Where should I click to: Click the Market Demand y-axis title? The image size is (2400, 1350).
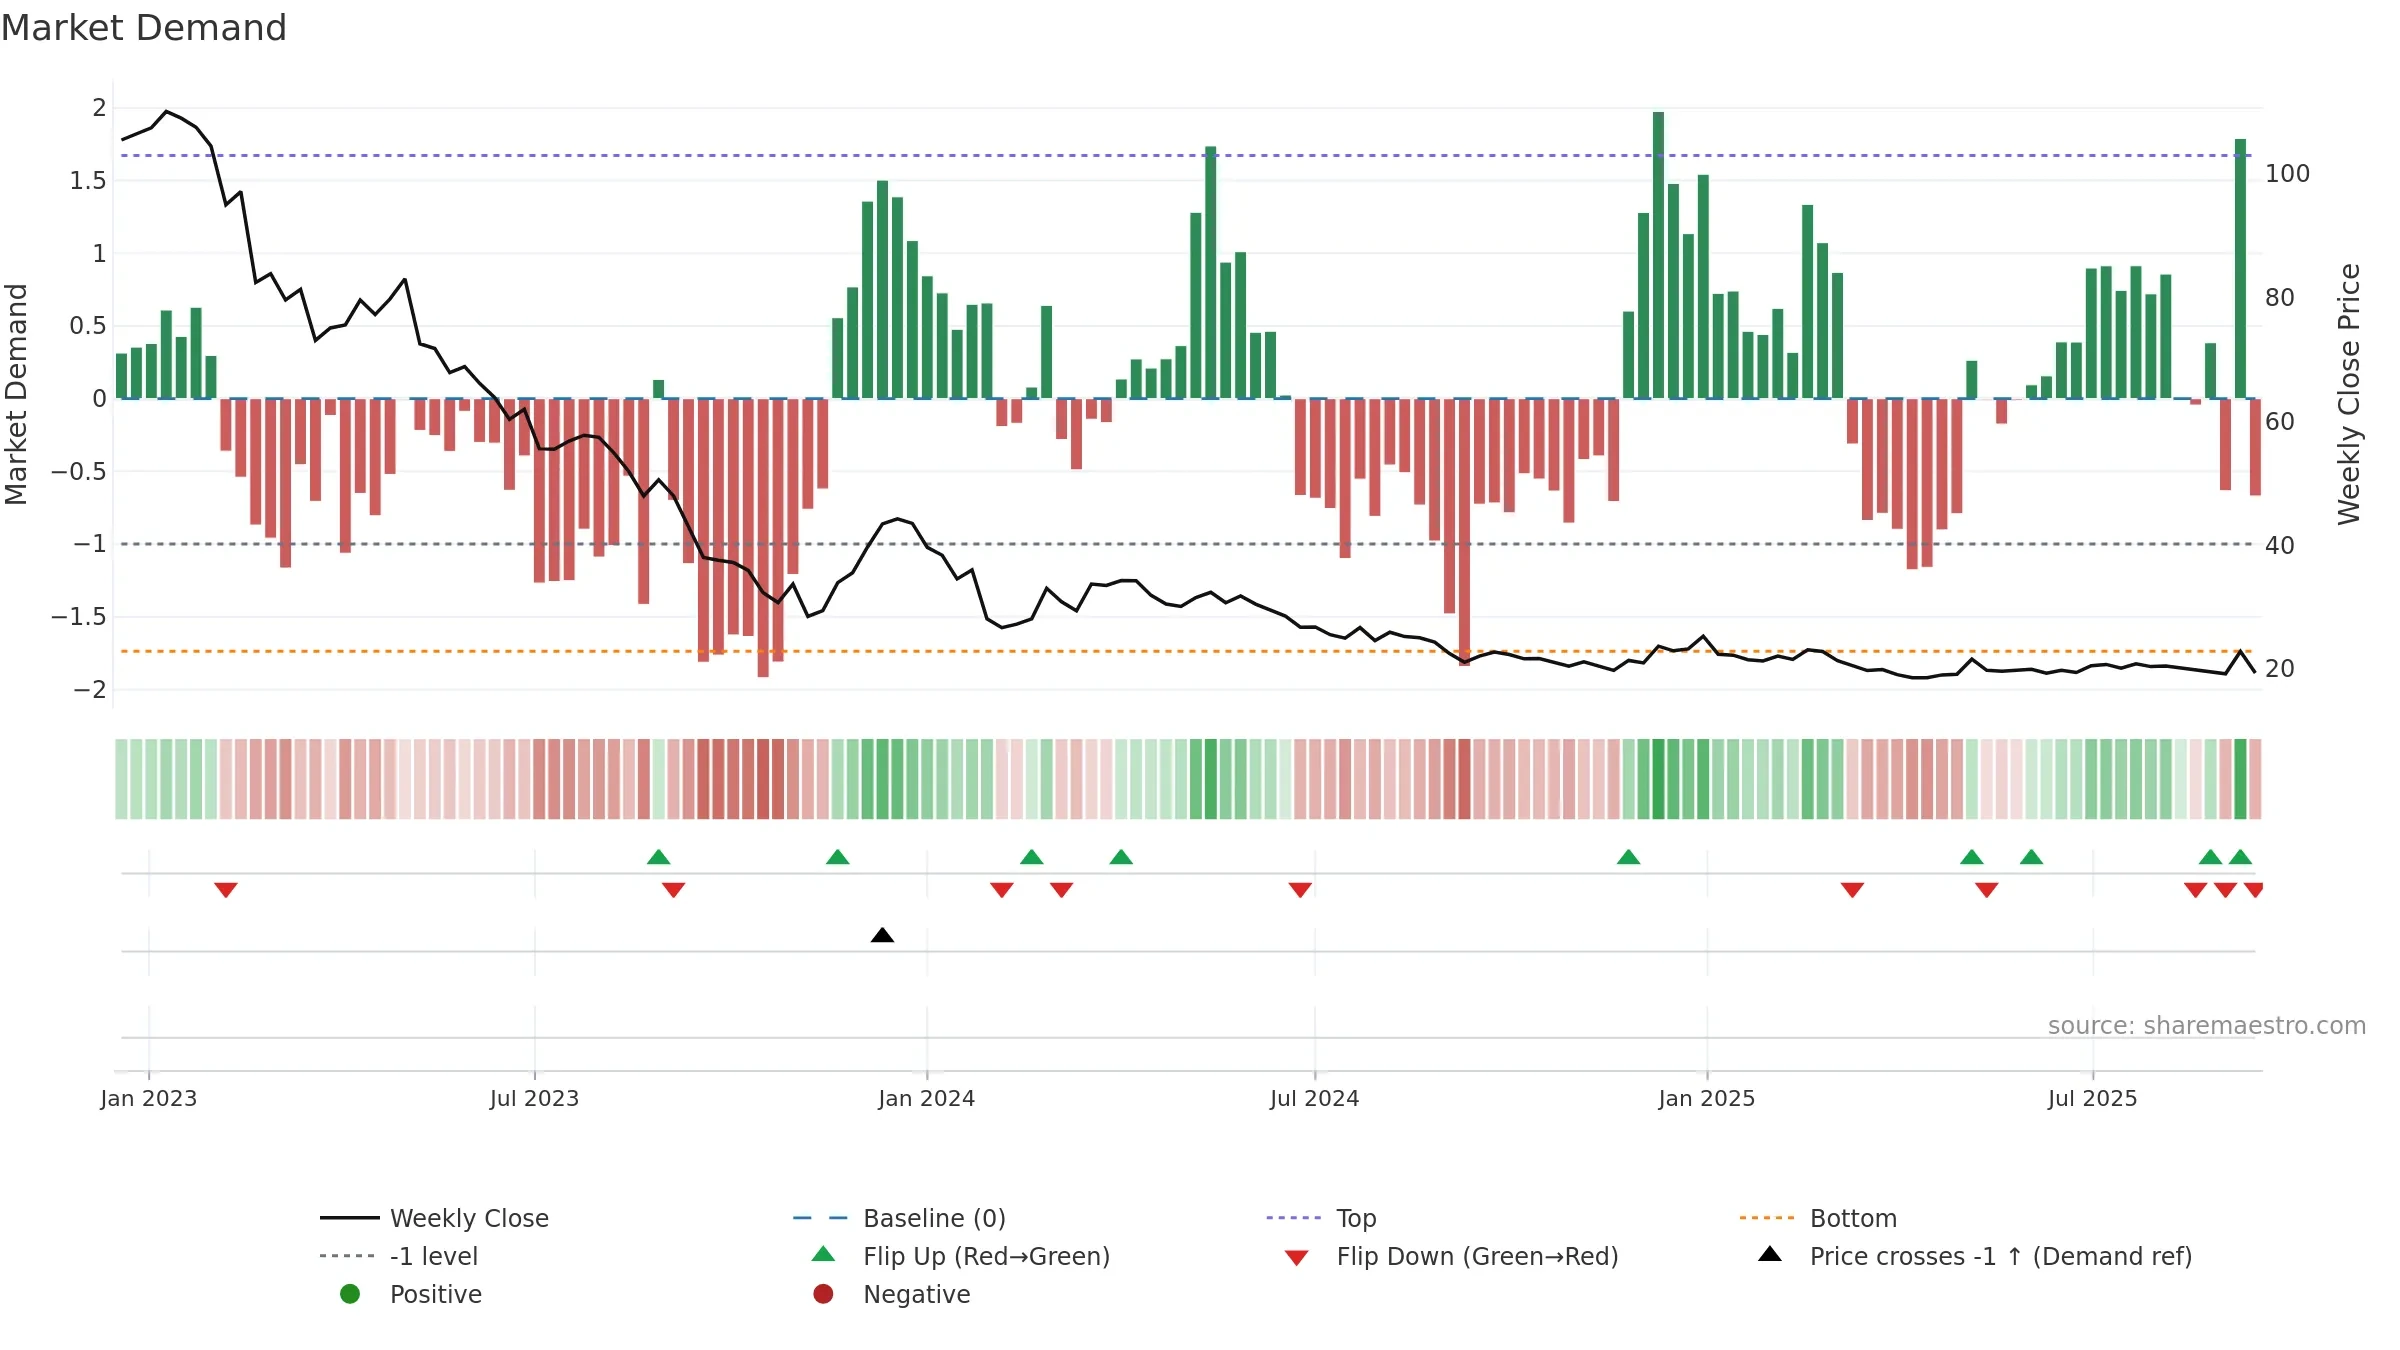[16, 395]
